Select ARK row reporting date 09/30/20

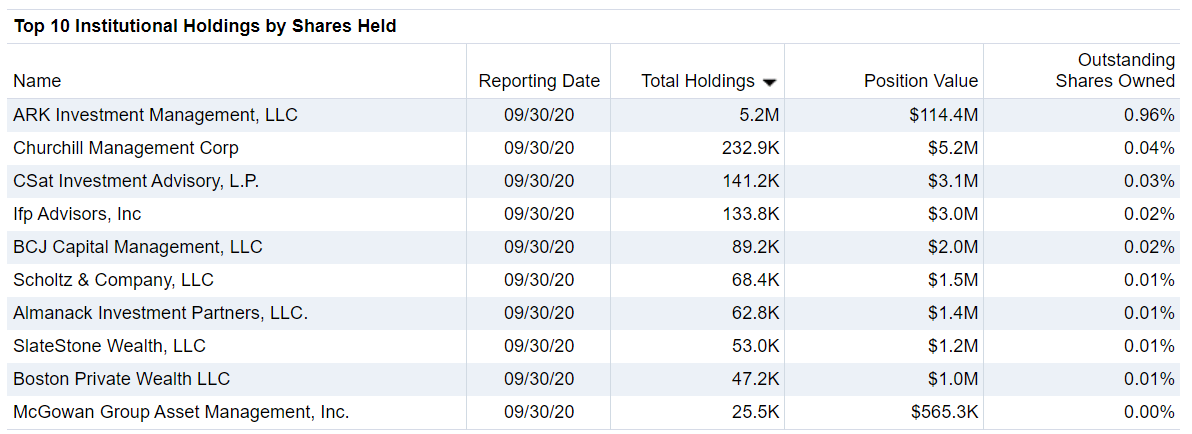pos(539,116)
